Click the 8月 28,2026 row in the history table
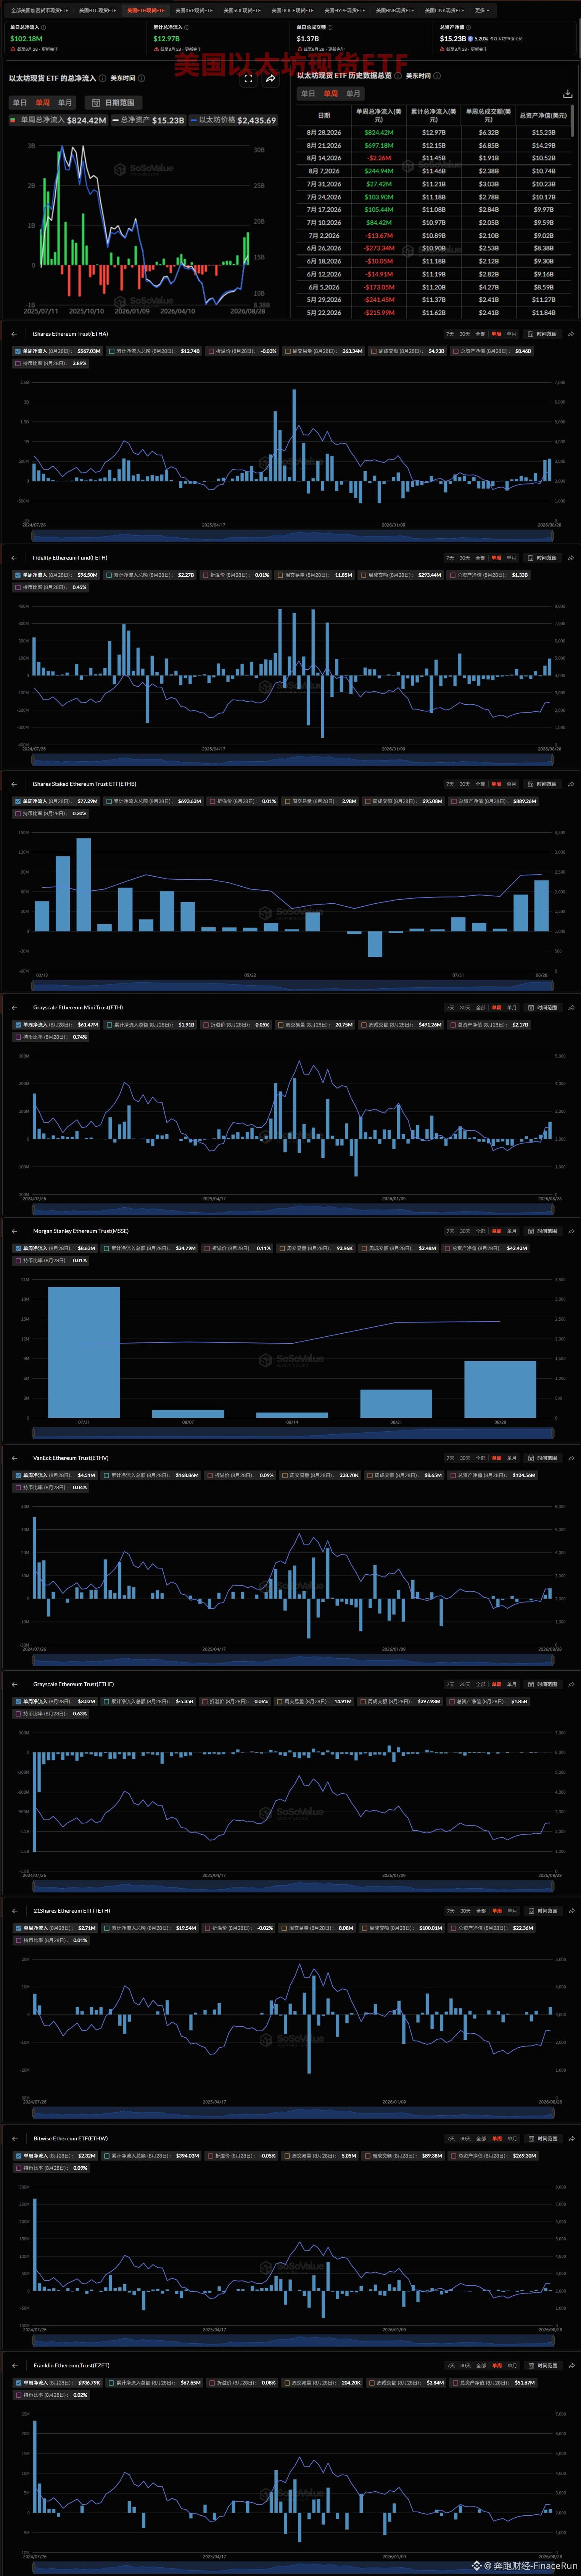The width and height of the screenshot is (581, 2576). [433, 132]
